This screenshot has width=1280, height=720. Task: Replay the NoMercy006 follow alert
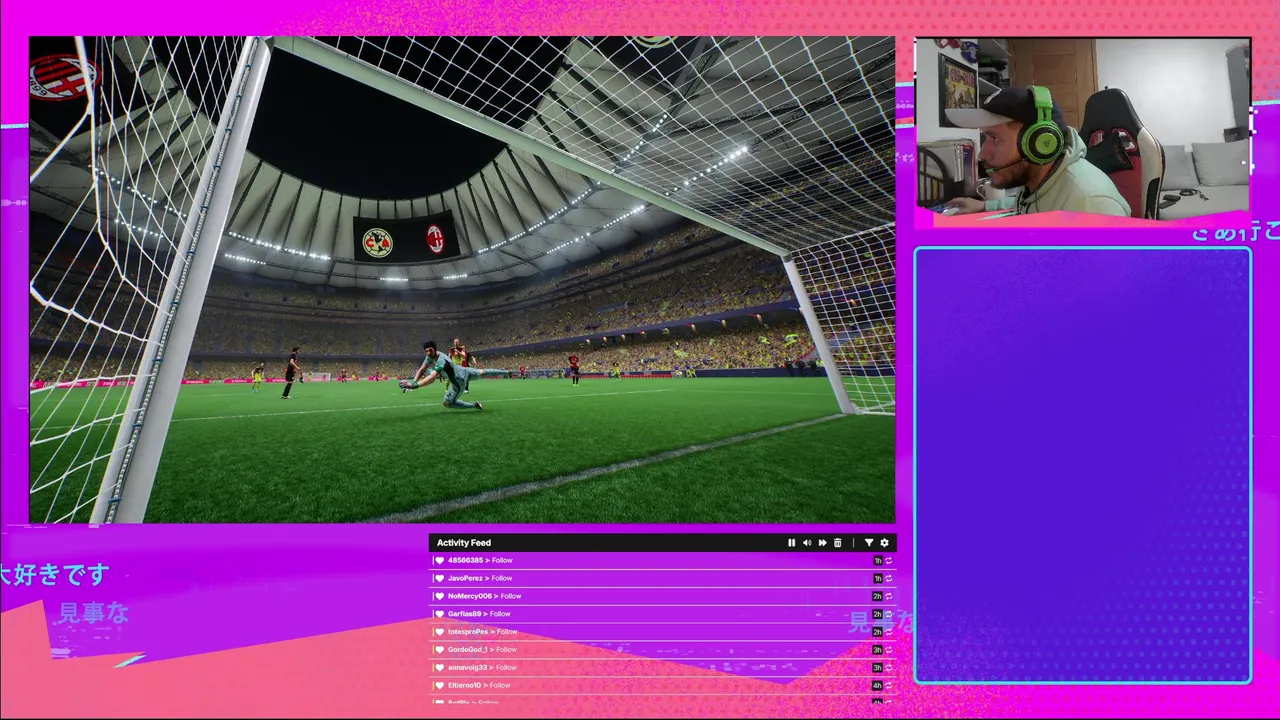[888, 596]
